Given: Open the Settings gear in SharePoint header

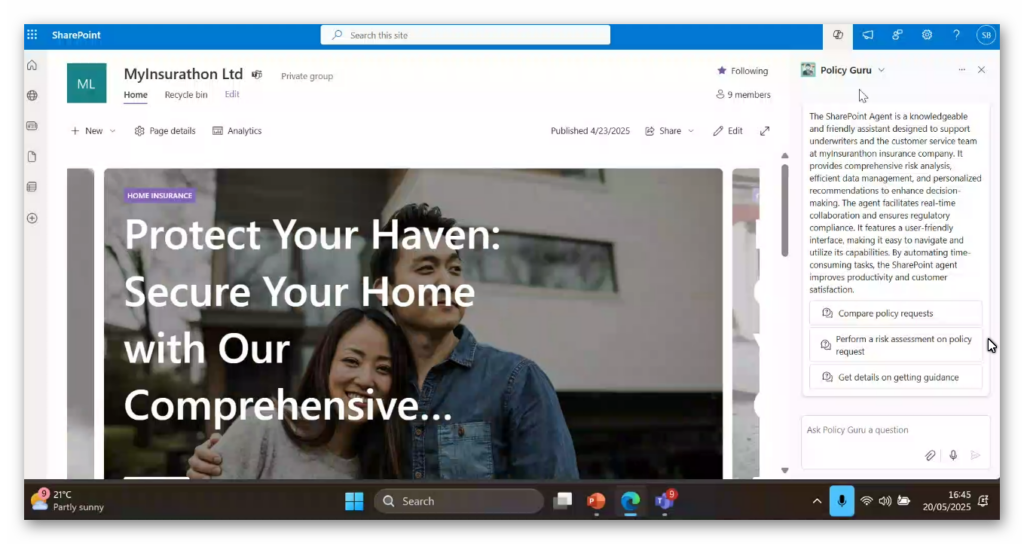Looking at the screenshot, I should [927, 35].
